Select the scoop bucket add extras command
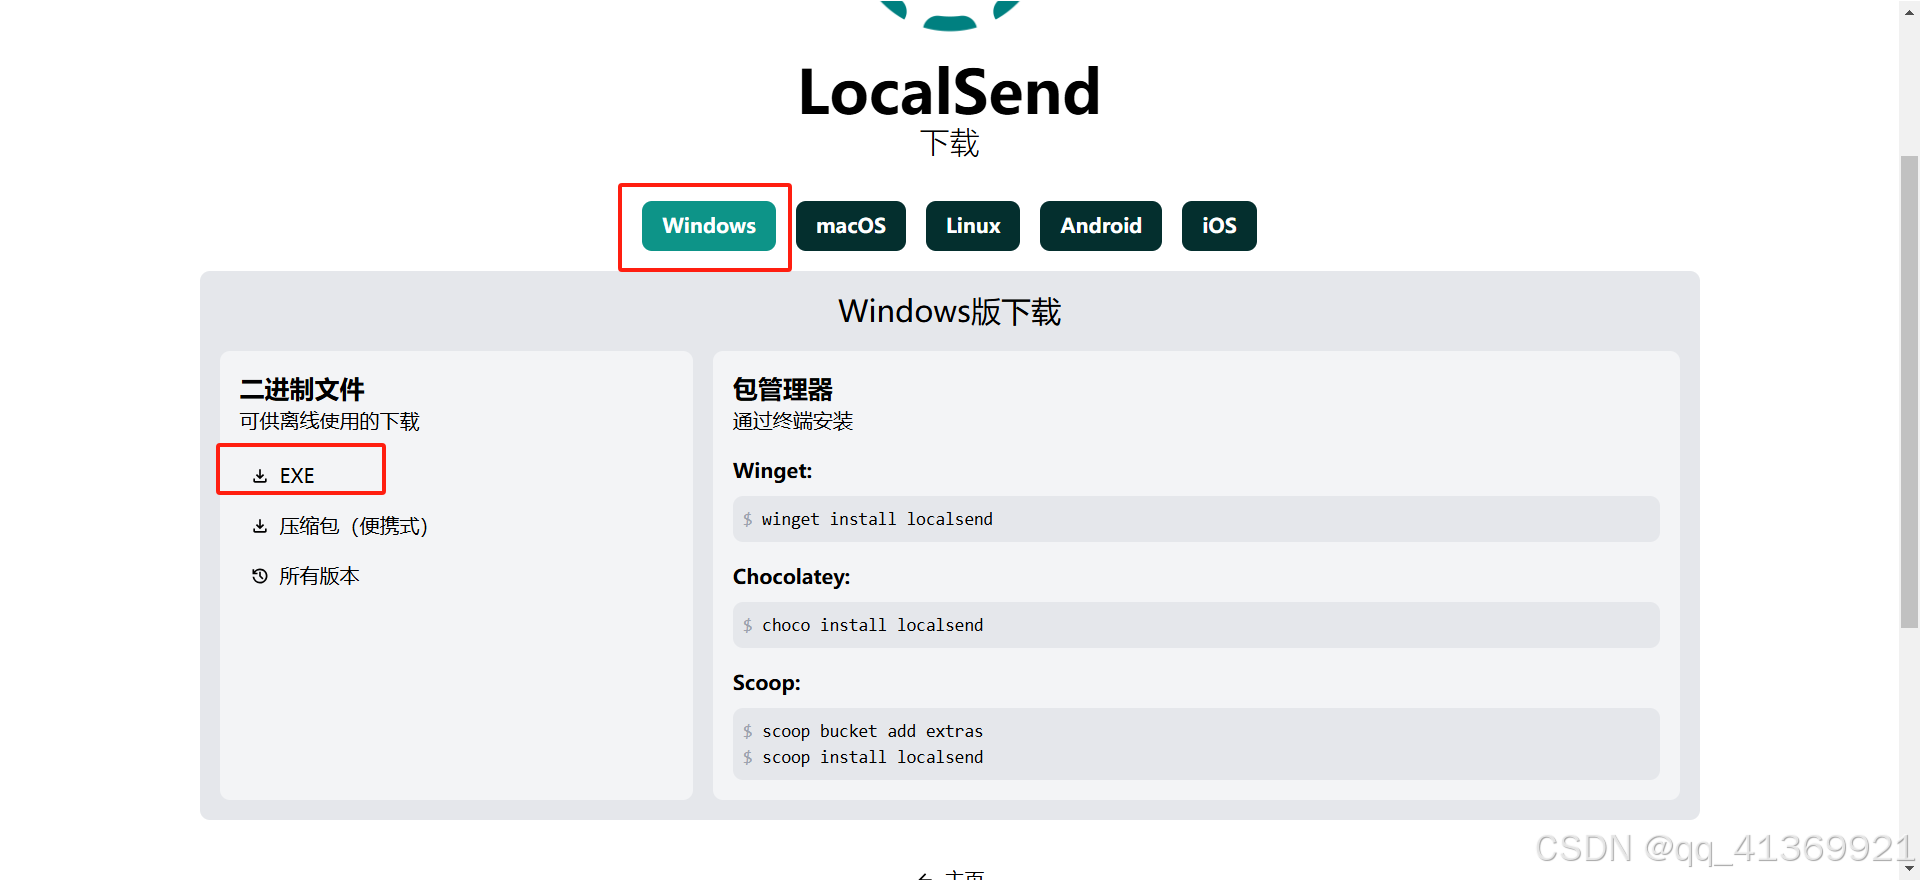The height and width of the screenshot is (880, 1920). click(873, 731)
